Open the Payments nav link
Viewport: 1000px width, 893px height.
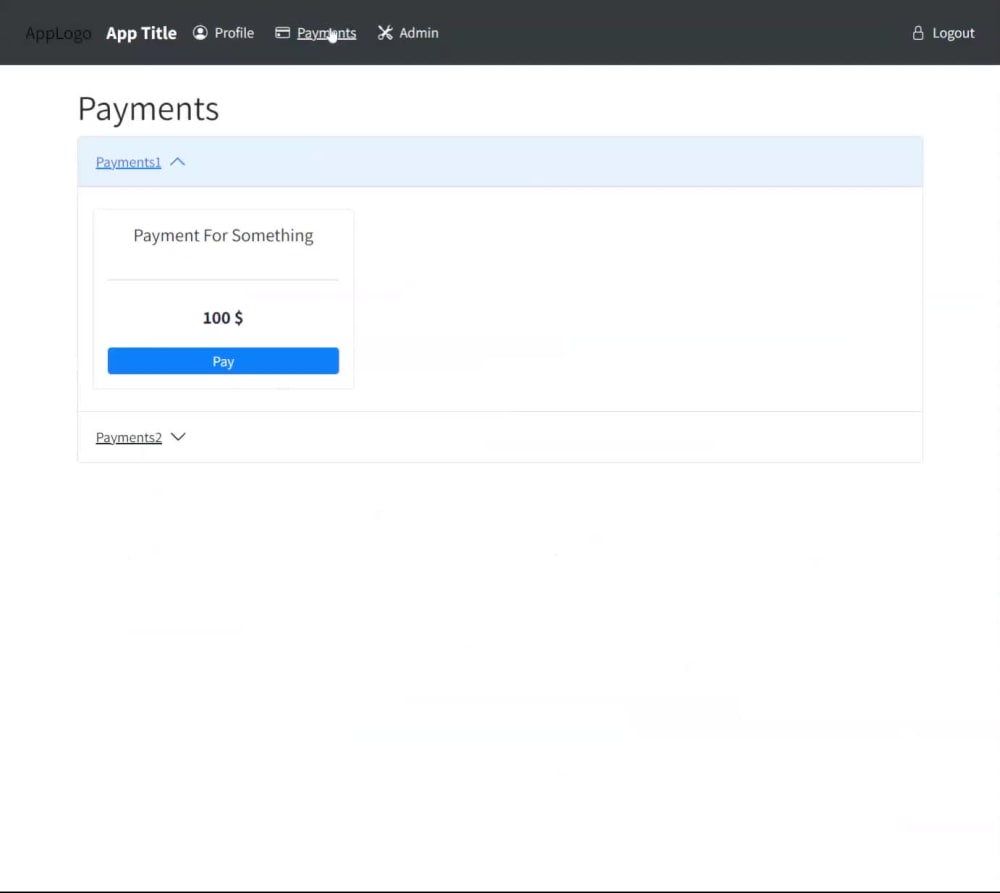coord(327,33)
